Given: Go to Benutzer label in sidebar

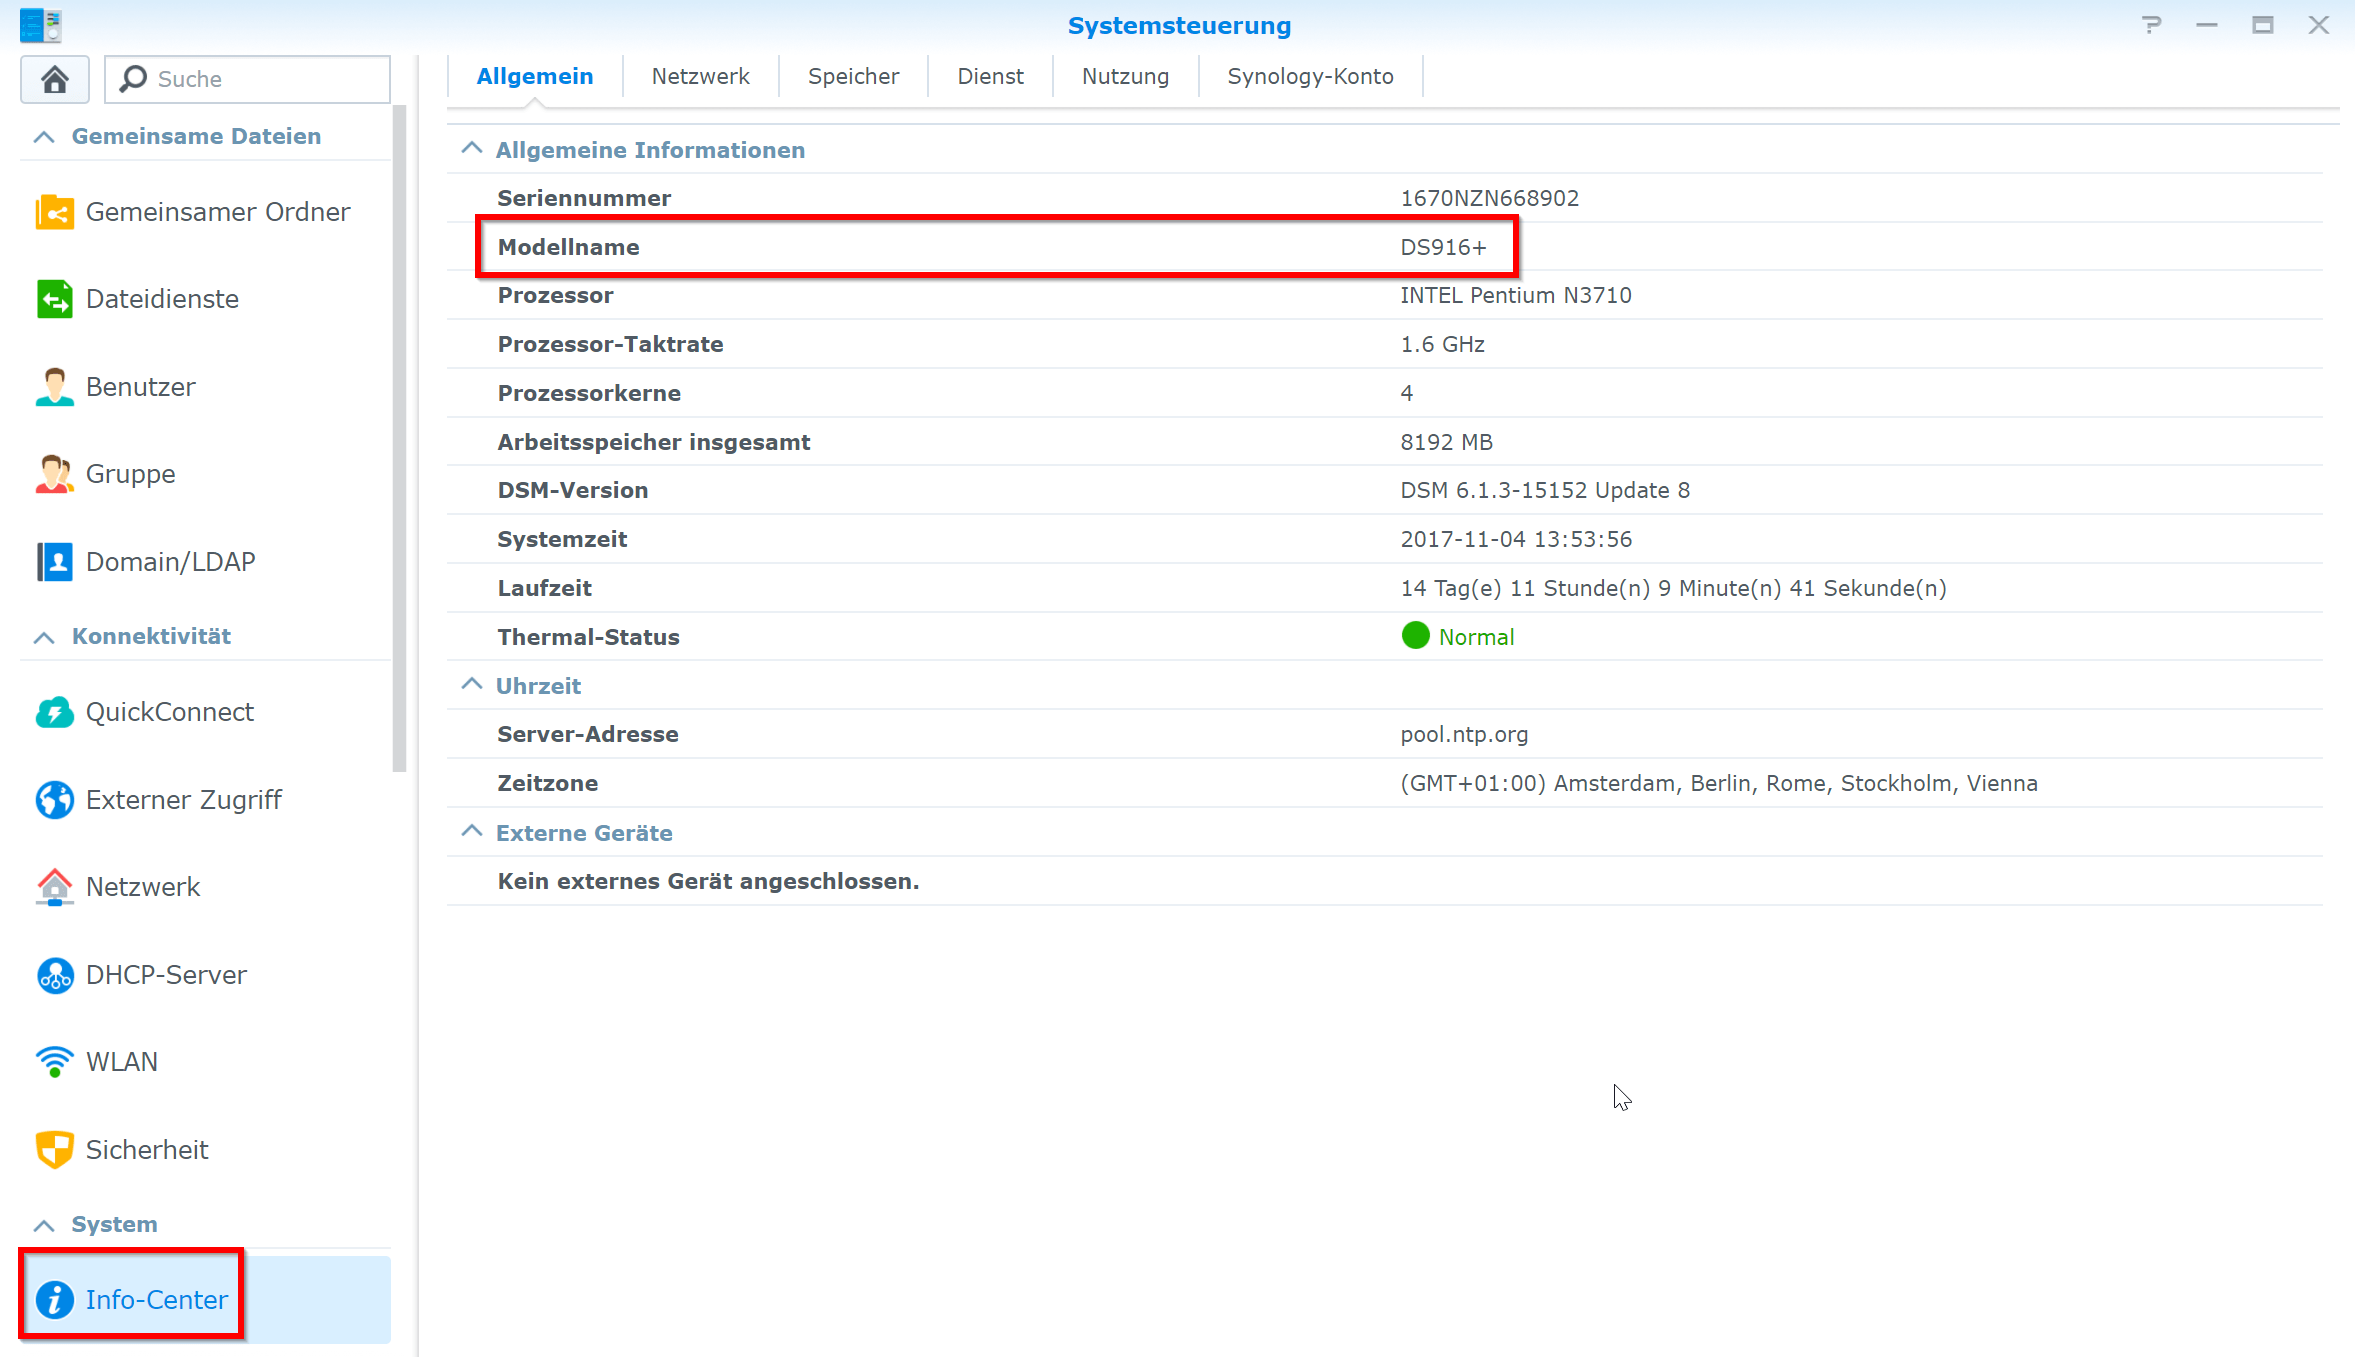Looking at the screenshot, I should click(141, 387).
